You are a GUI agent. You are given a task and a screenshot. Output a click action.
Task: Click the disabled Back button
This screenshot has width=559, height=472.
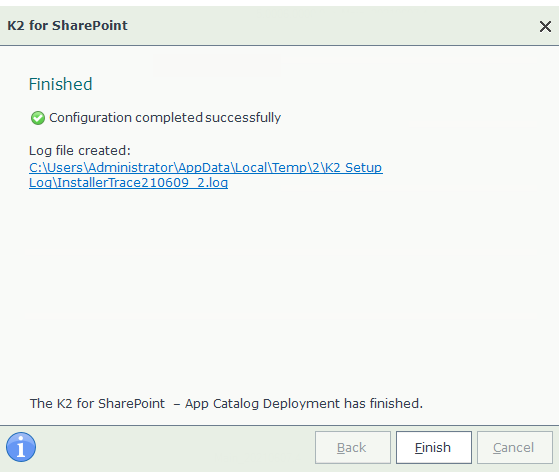click(353, 447)
